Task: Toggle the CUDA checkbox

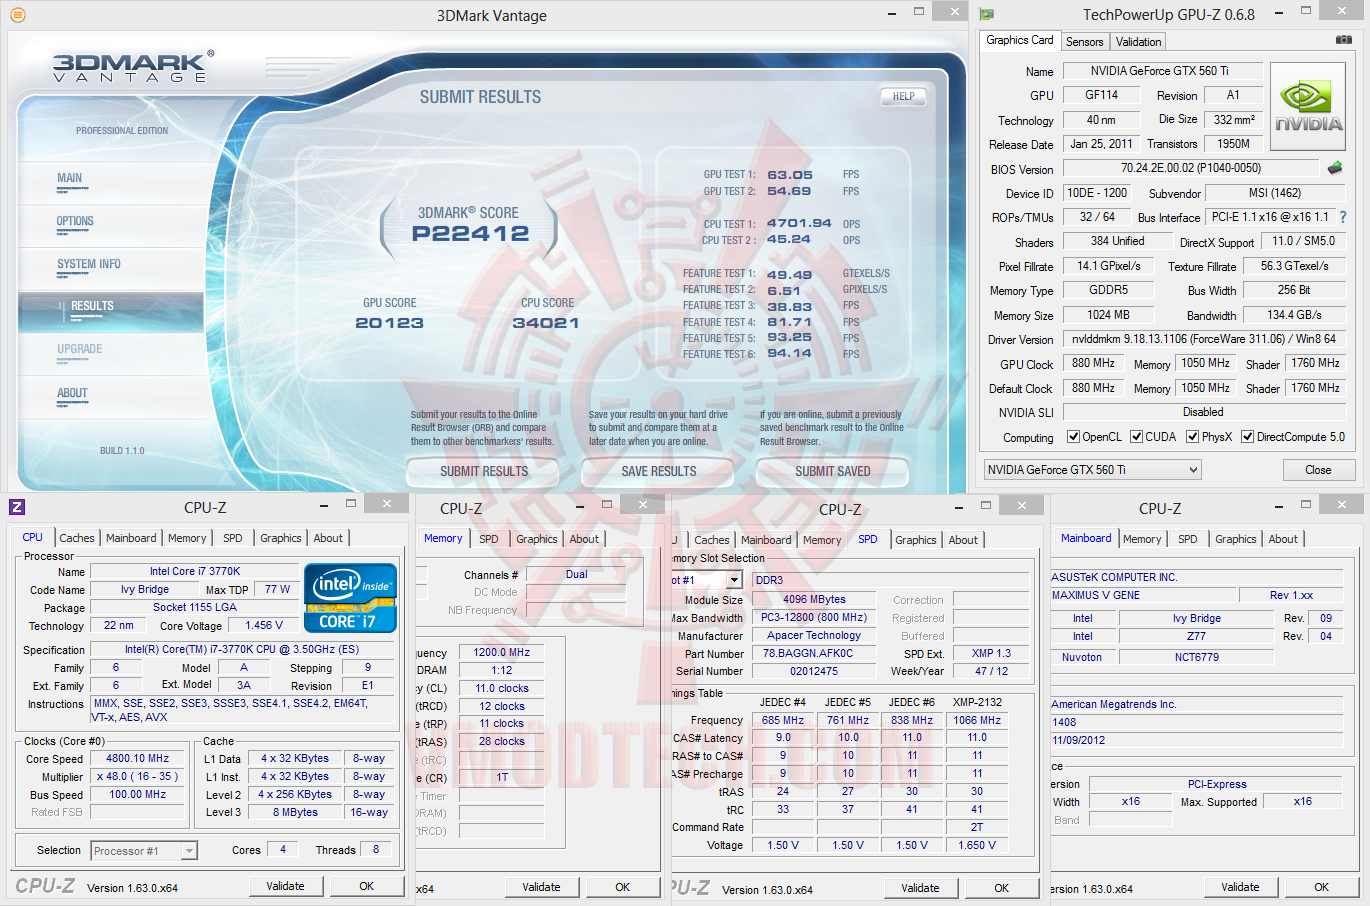Action: pos(1136,437)
